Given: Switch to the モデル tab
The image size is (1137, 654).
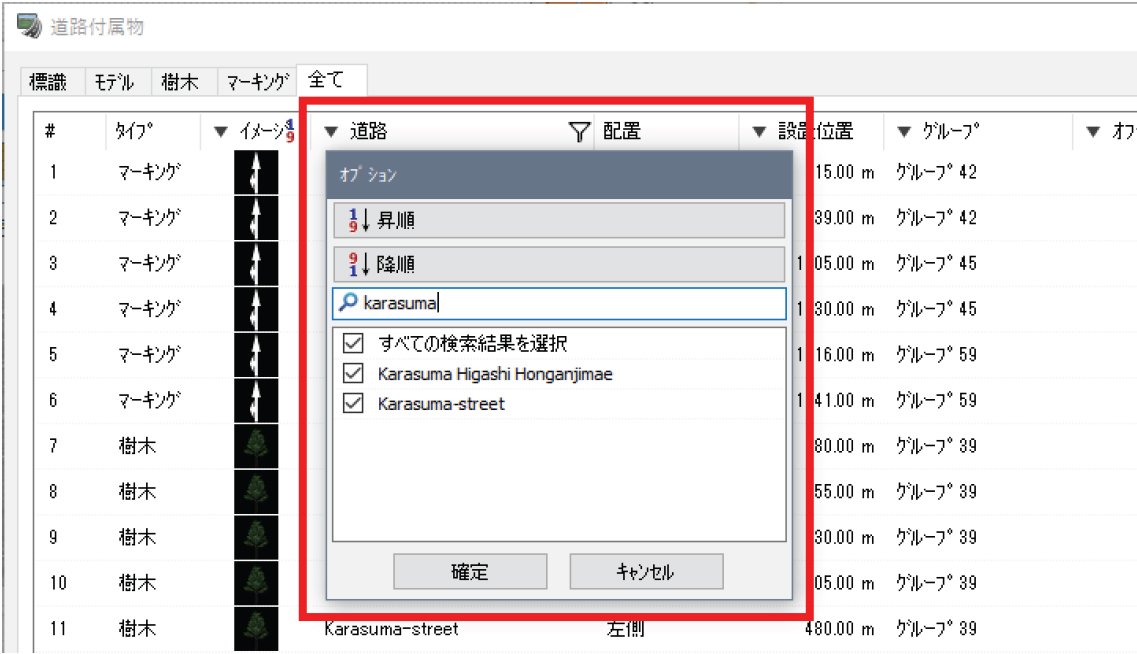Looking at the screenshot, I should pos(118,82).
